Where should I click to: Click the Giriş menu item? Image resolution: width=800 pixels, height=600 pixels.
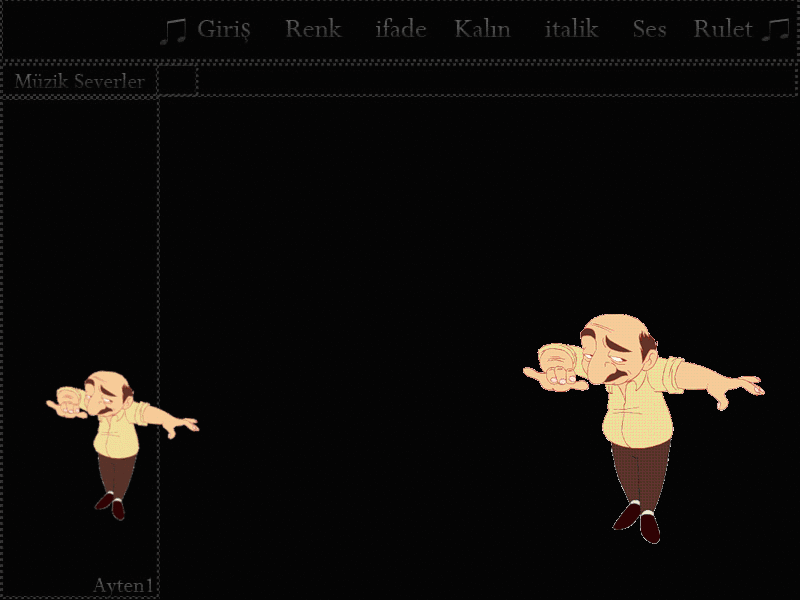click(x=224, y=30)
